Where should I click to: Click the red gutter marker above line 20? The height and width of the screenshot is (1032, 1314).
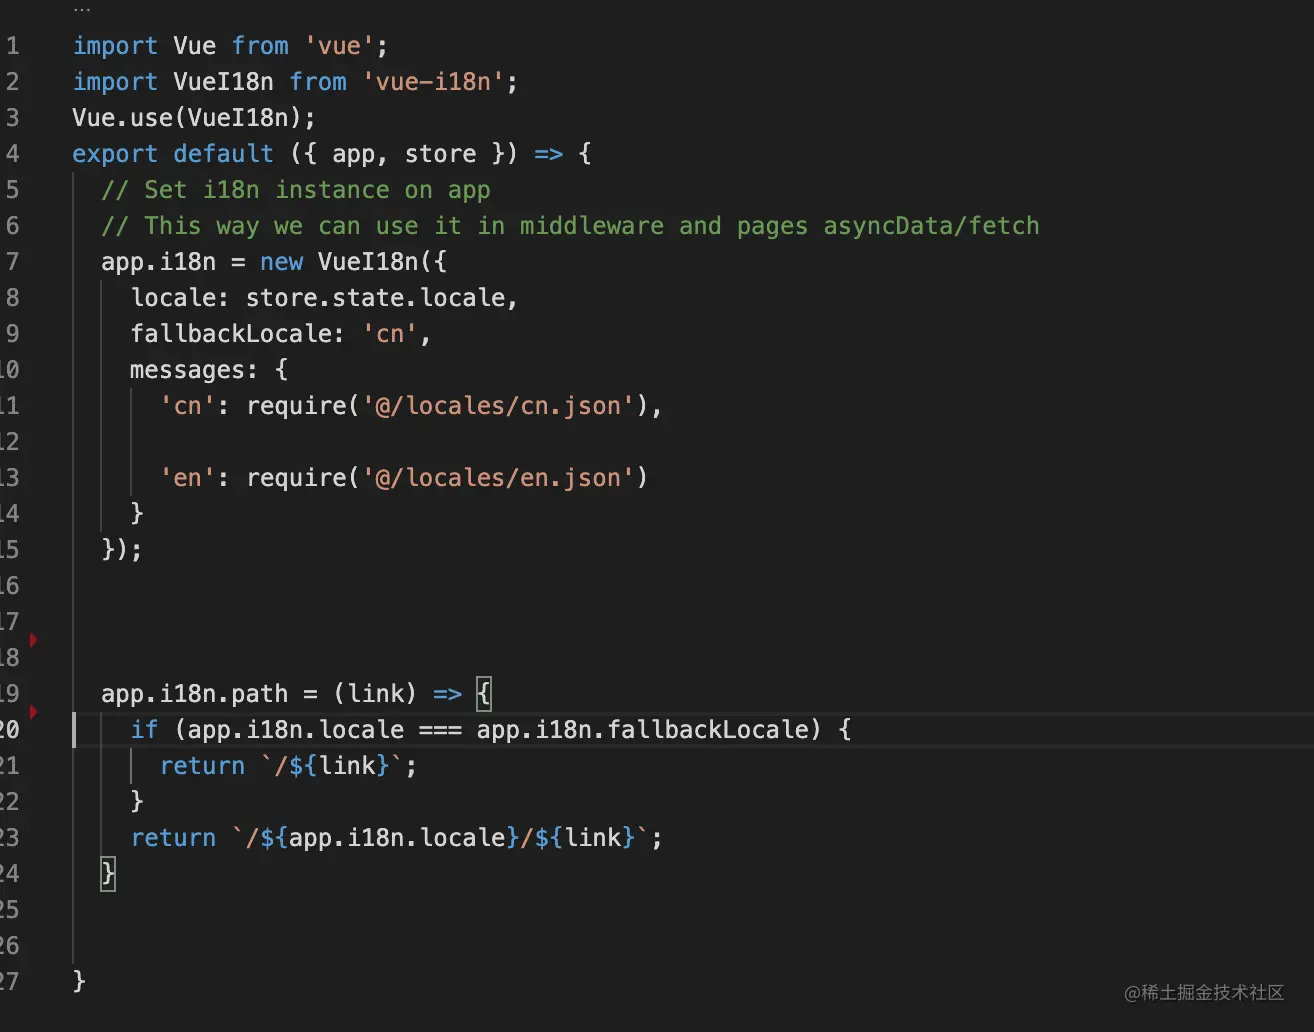(x=33, y=711)
